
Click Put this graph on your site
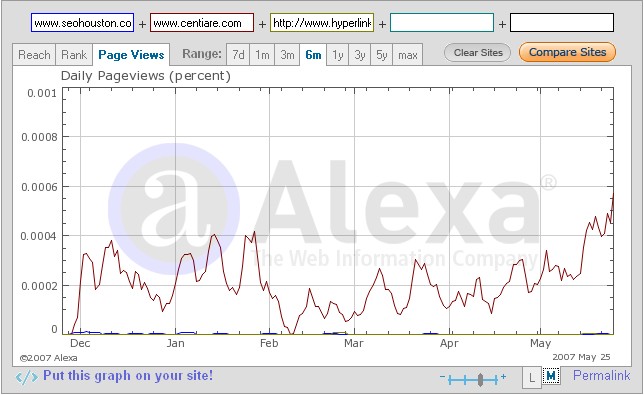pyautogui.click(x=128, y=376)
